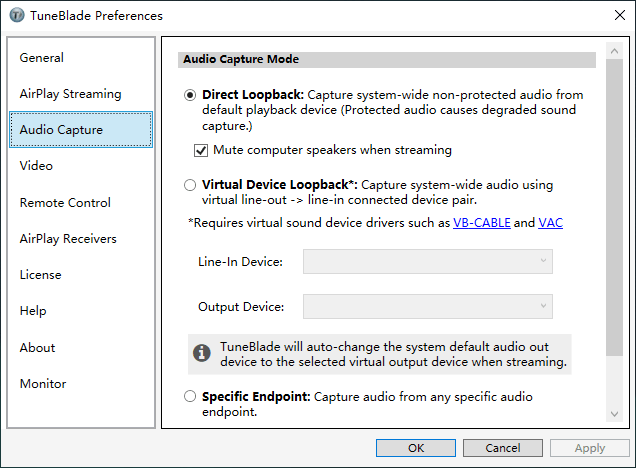This screenshot has height=468, width=636.
Task: Close the TuneBlade Preferences window
Action: coord(619,15)
